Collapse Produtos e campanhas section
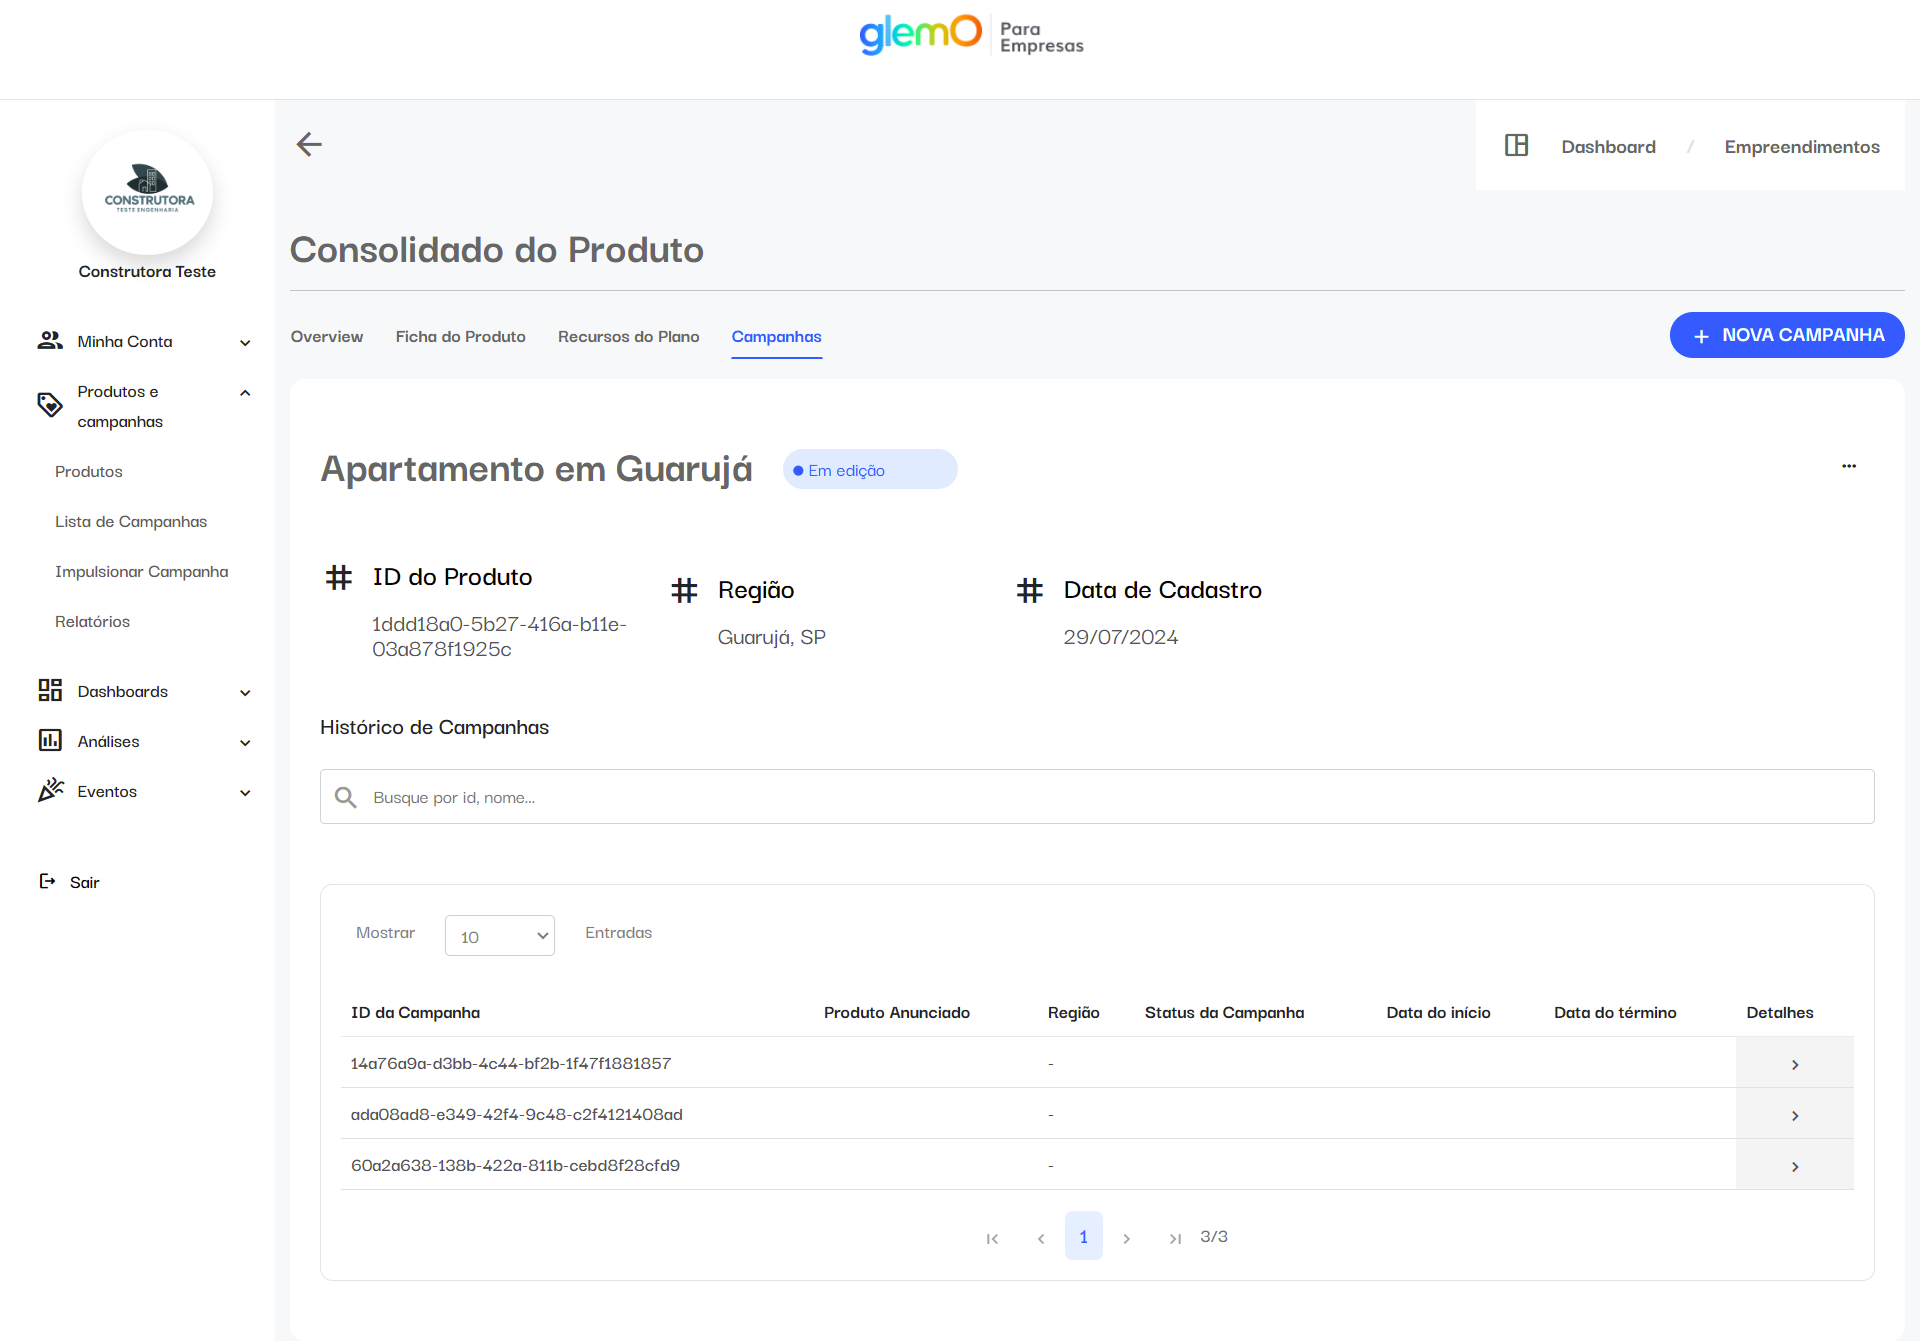Viewport: 1920px width, 1341px height. (x=244, y=393)
